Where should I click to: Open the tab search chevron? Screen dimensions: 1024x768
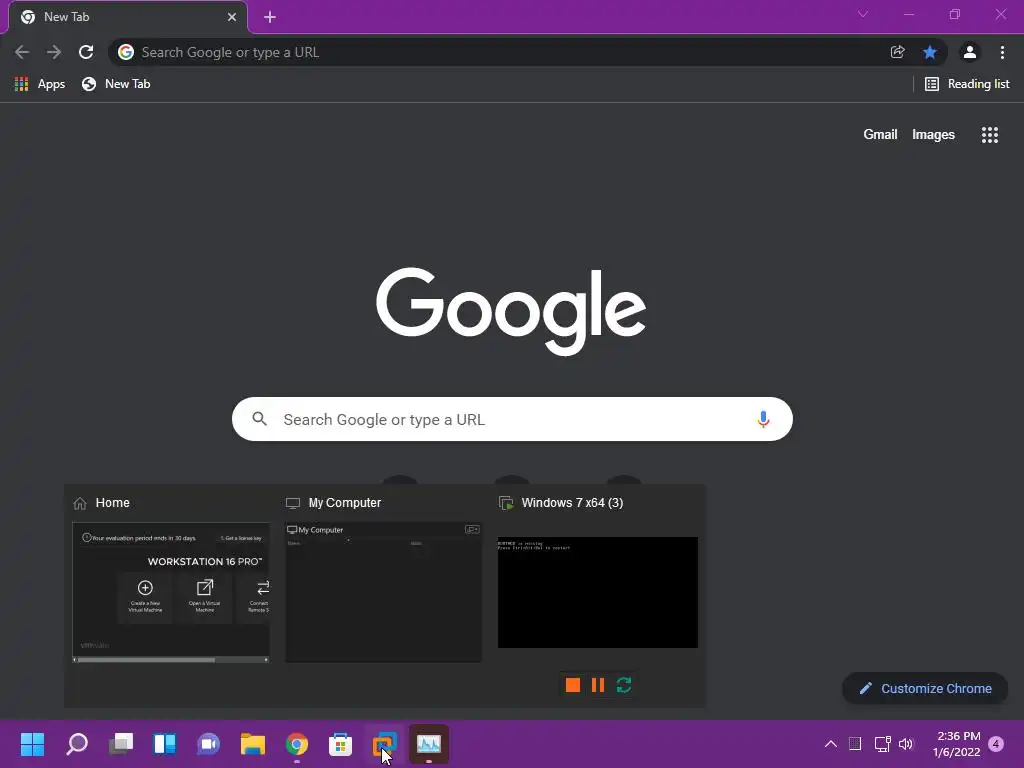click(x=863, y=14)
